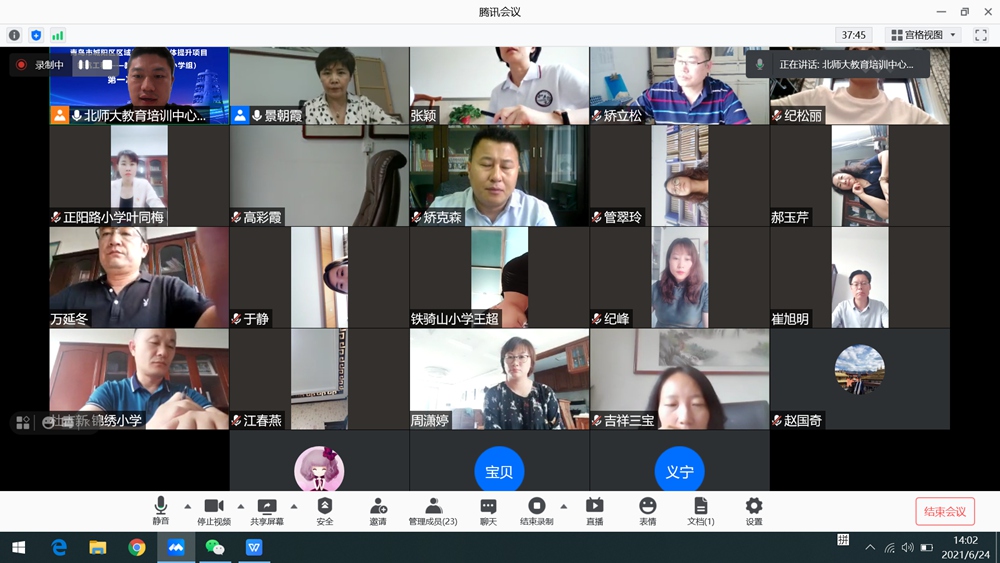The image size is (1000, 563).
Task: Select 矫克森 video tile
Action: click(499, 175)
